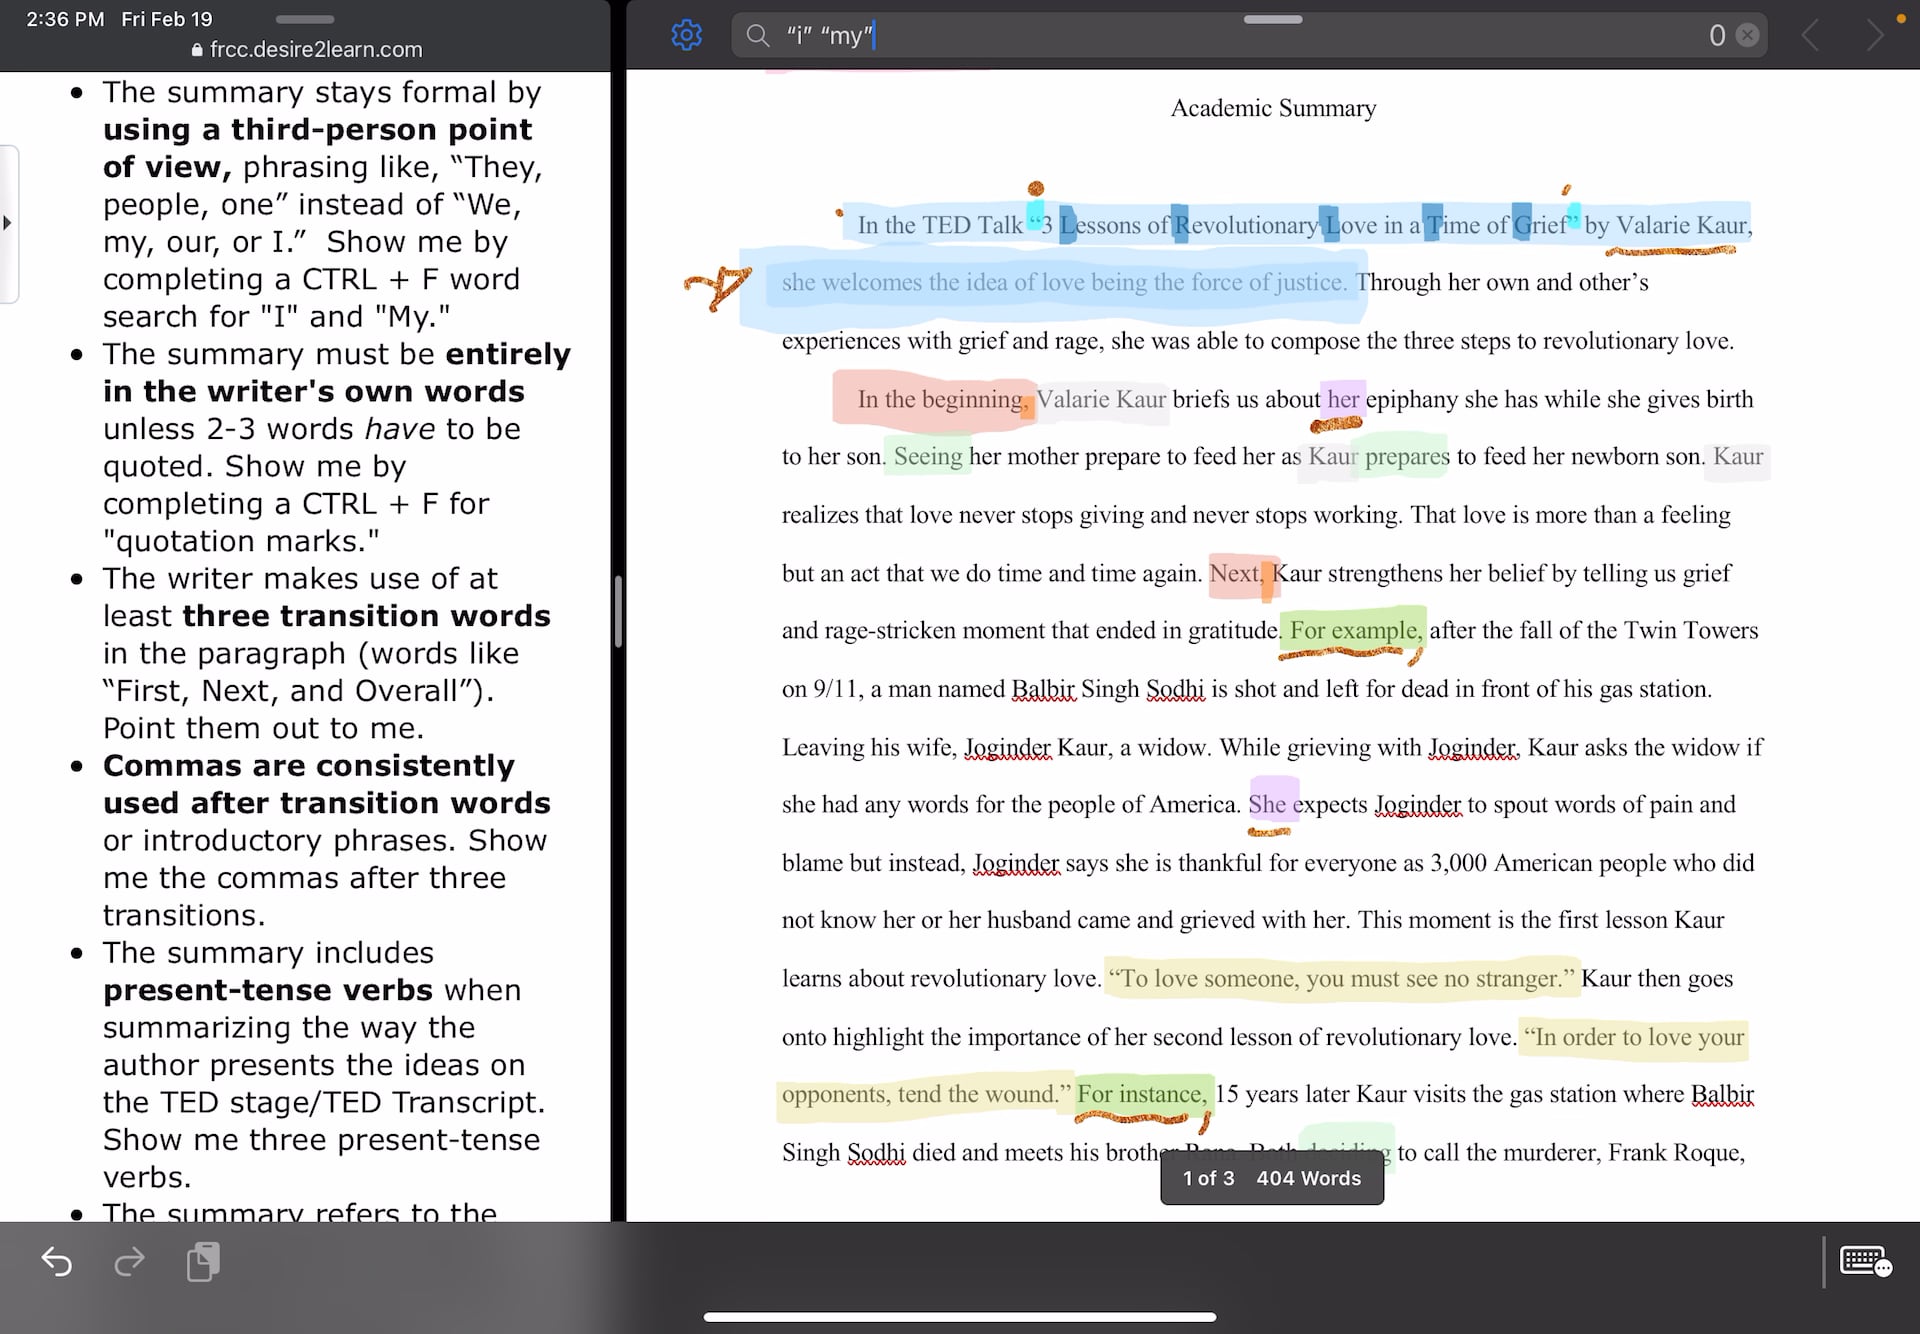Tap the paste clipboard icon
This screenshot has height=1334, width=1920.
point(203,1261)
